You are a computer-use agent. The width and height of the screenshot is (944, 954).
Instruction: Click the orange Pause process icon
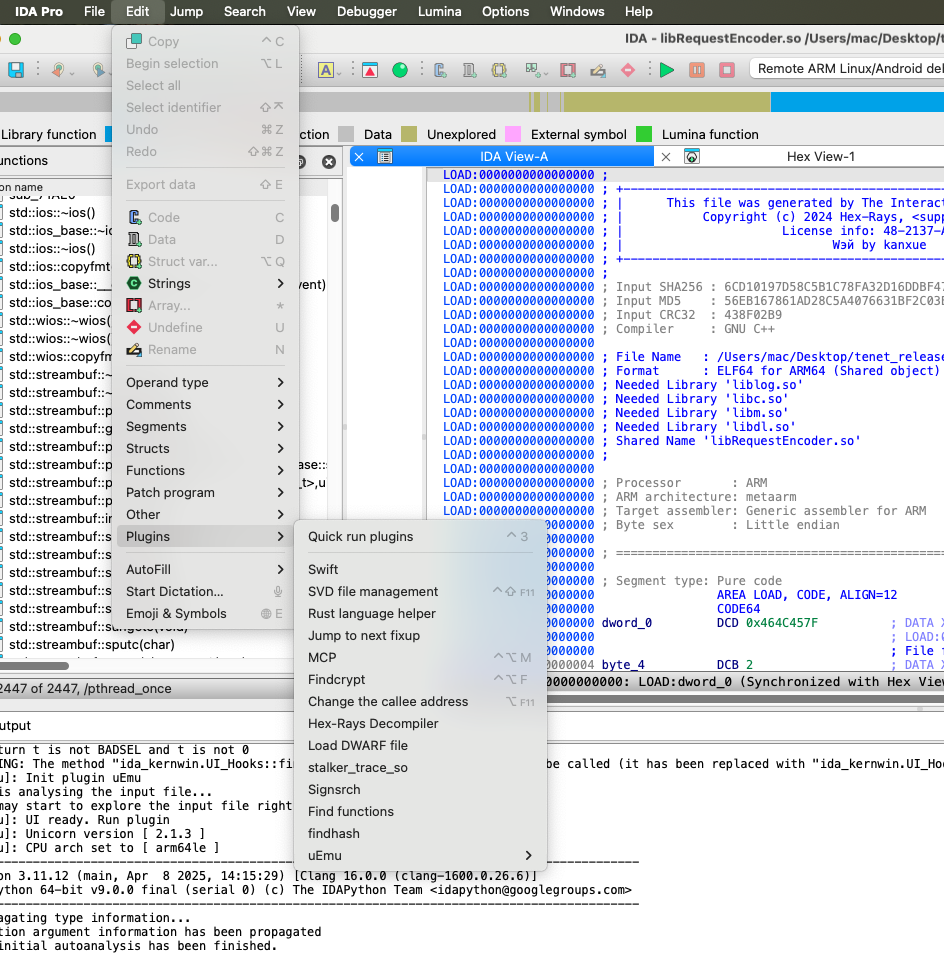697,70
